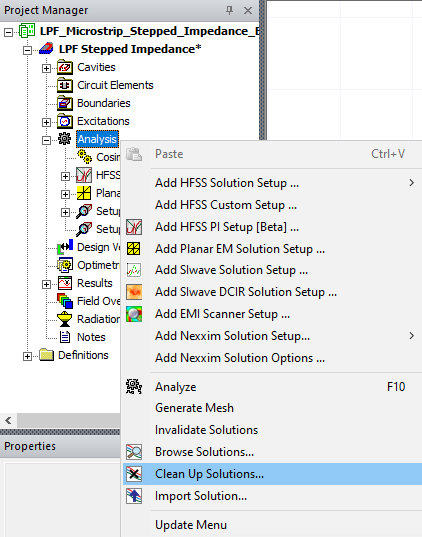Select the Definitions tree label

(x=83, y=355)
